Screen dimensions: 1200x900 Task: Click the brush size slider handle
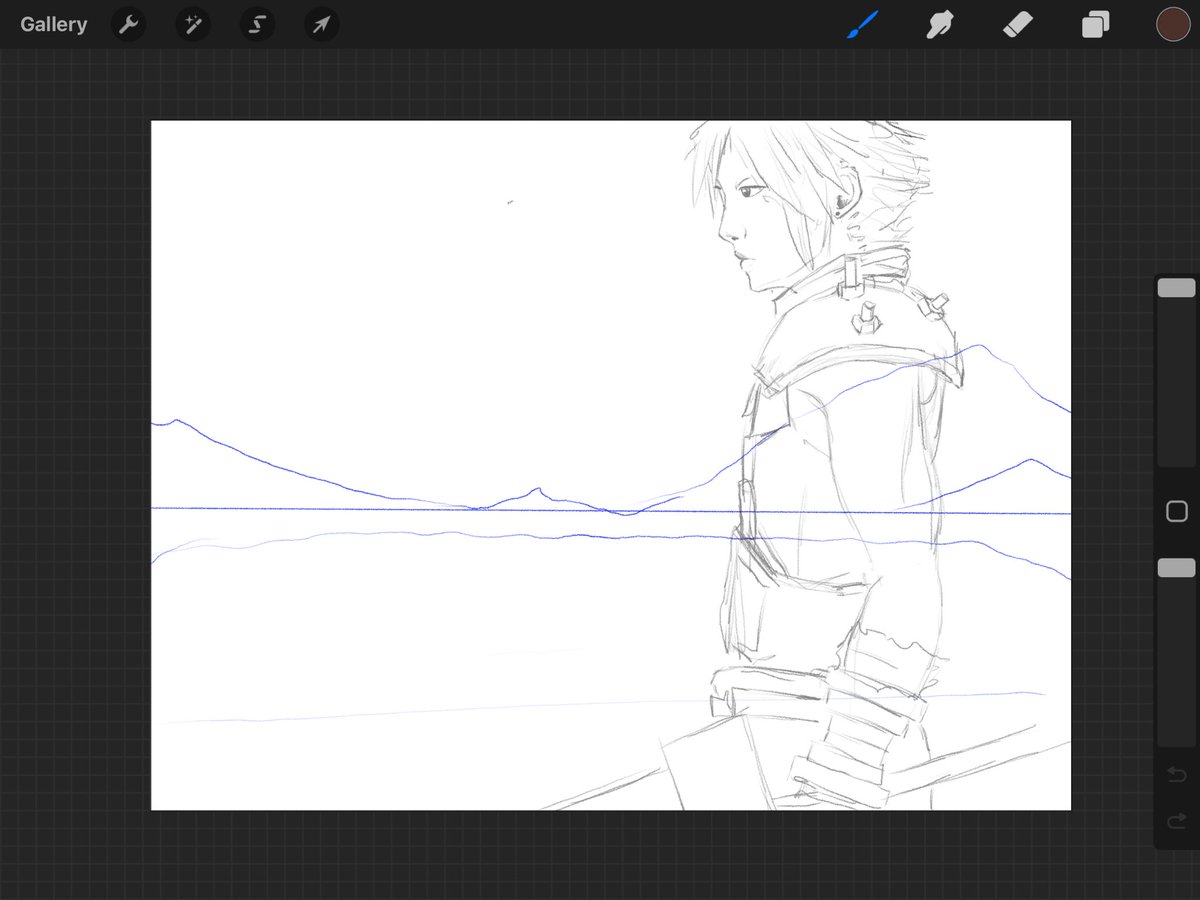point(1176,288)
